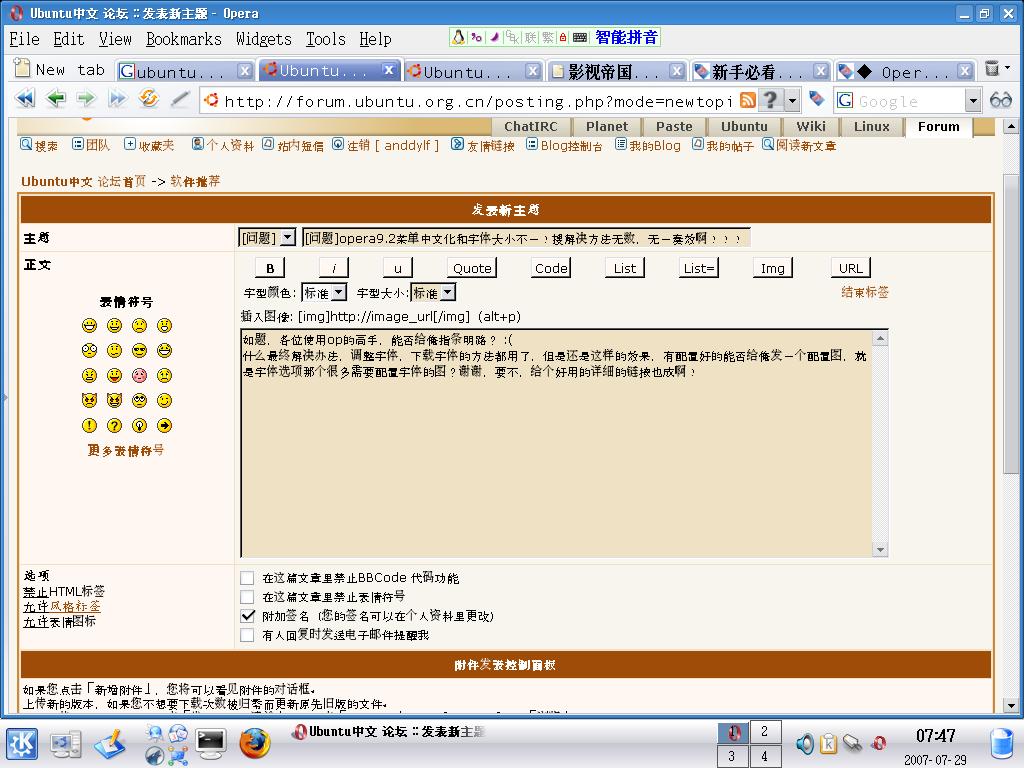Untick the attach signature checkbox
Viewport: 1024px width, 768px height.
247,616
